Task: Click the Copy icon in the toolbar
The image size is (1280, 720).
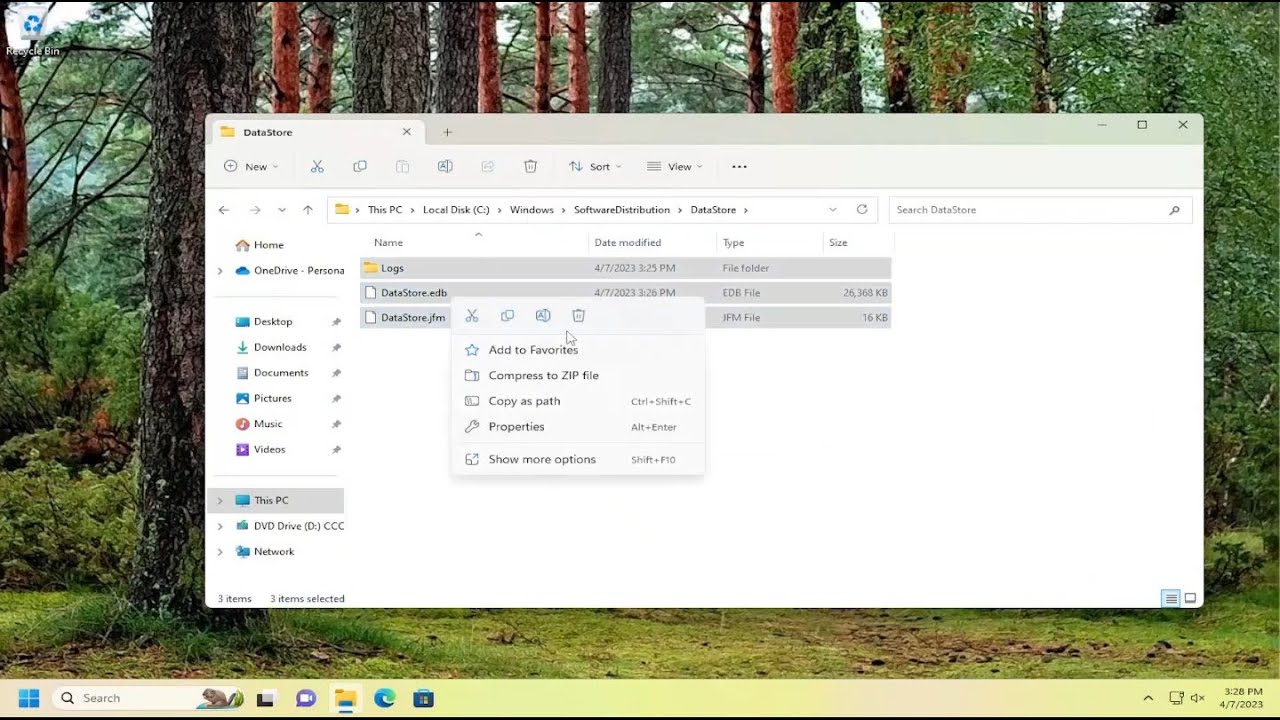Action: pos(360,167)
